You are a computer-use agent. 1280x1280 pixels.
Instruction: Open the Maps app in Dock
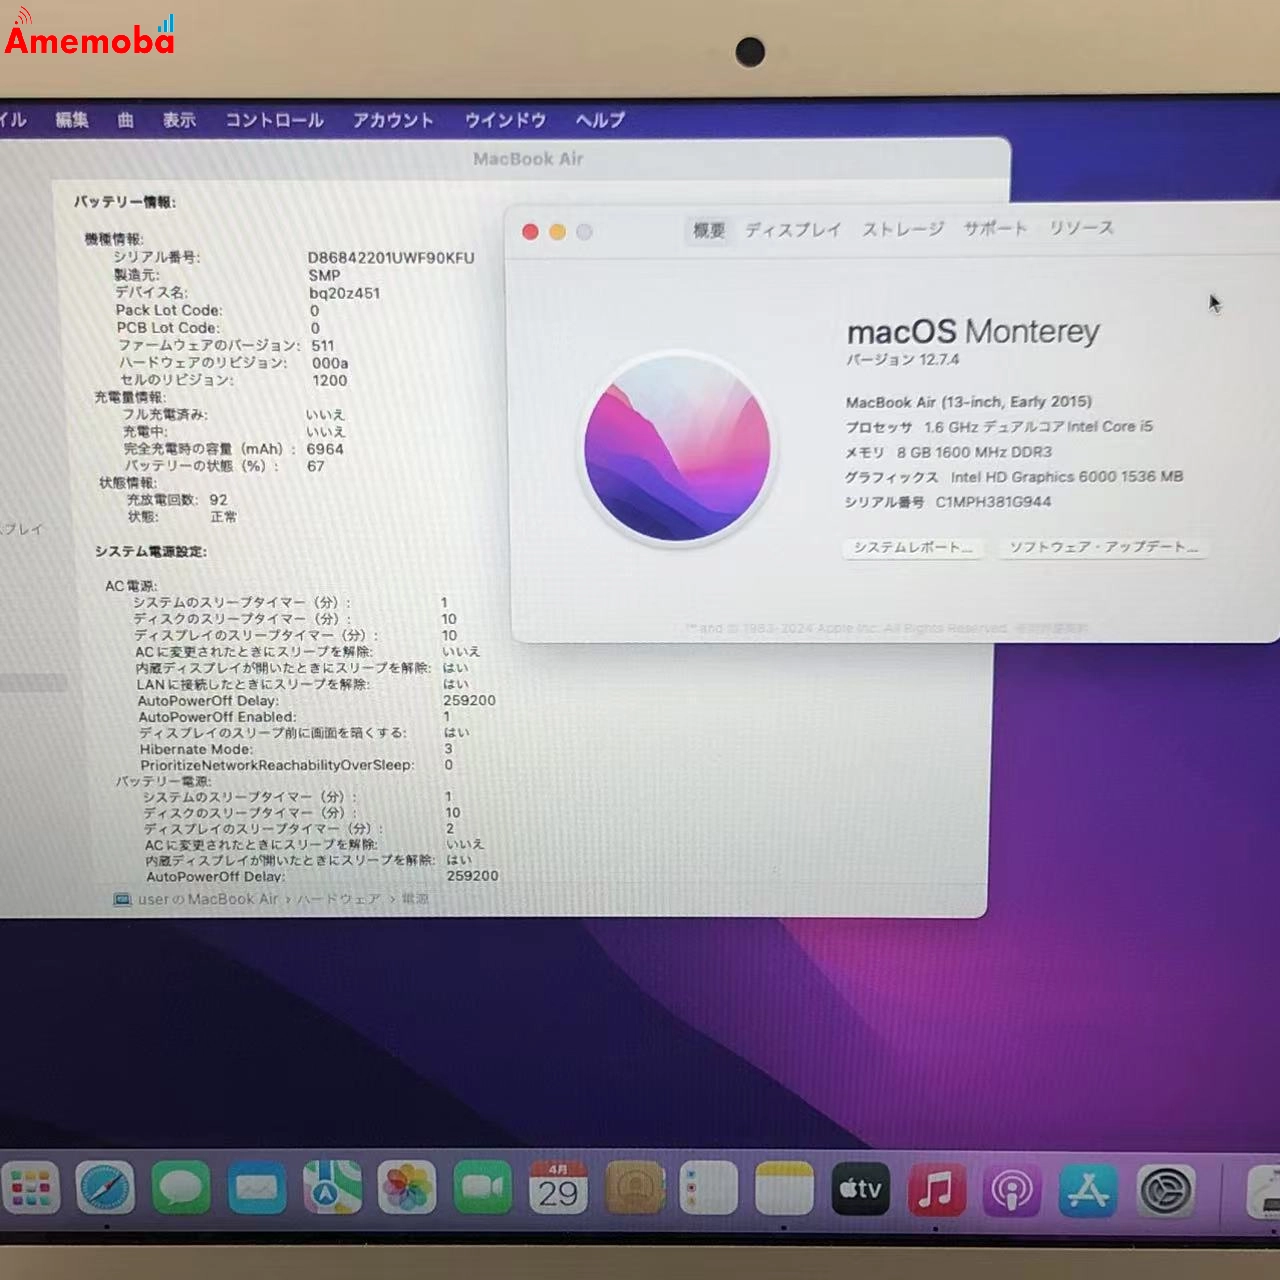pos(332,1189)
